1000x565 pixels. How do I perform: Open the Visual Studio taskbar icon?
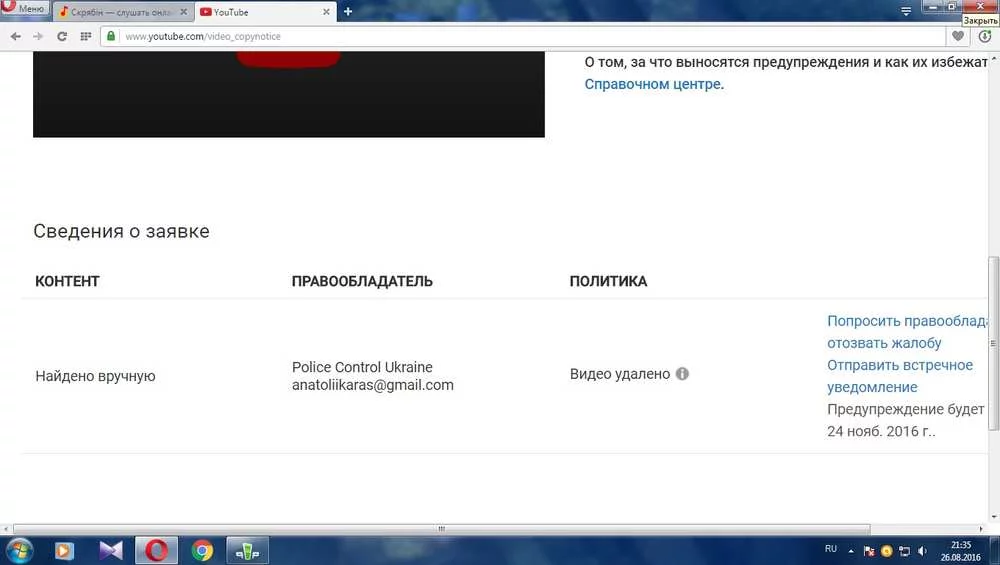111,550
